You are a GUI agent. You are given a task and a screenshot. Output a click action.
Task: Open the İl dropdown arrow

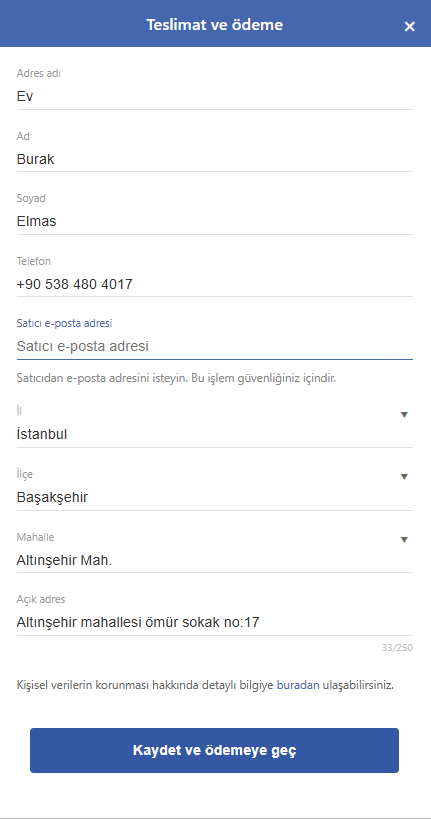(404, 415)
